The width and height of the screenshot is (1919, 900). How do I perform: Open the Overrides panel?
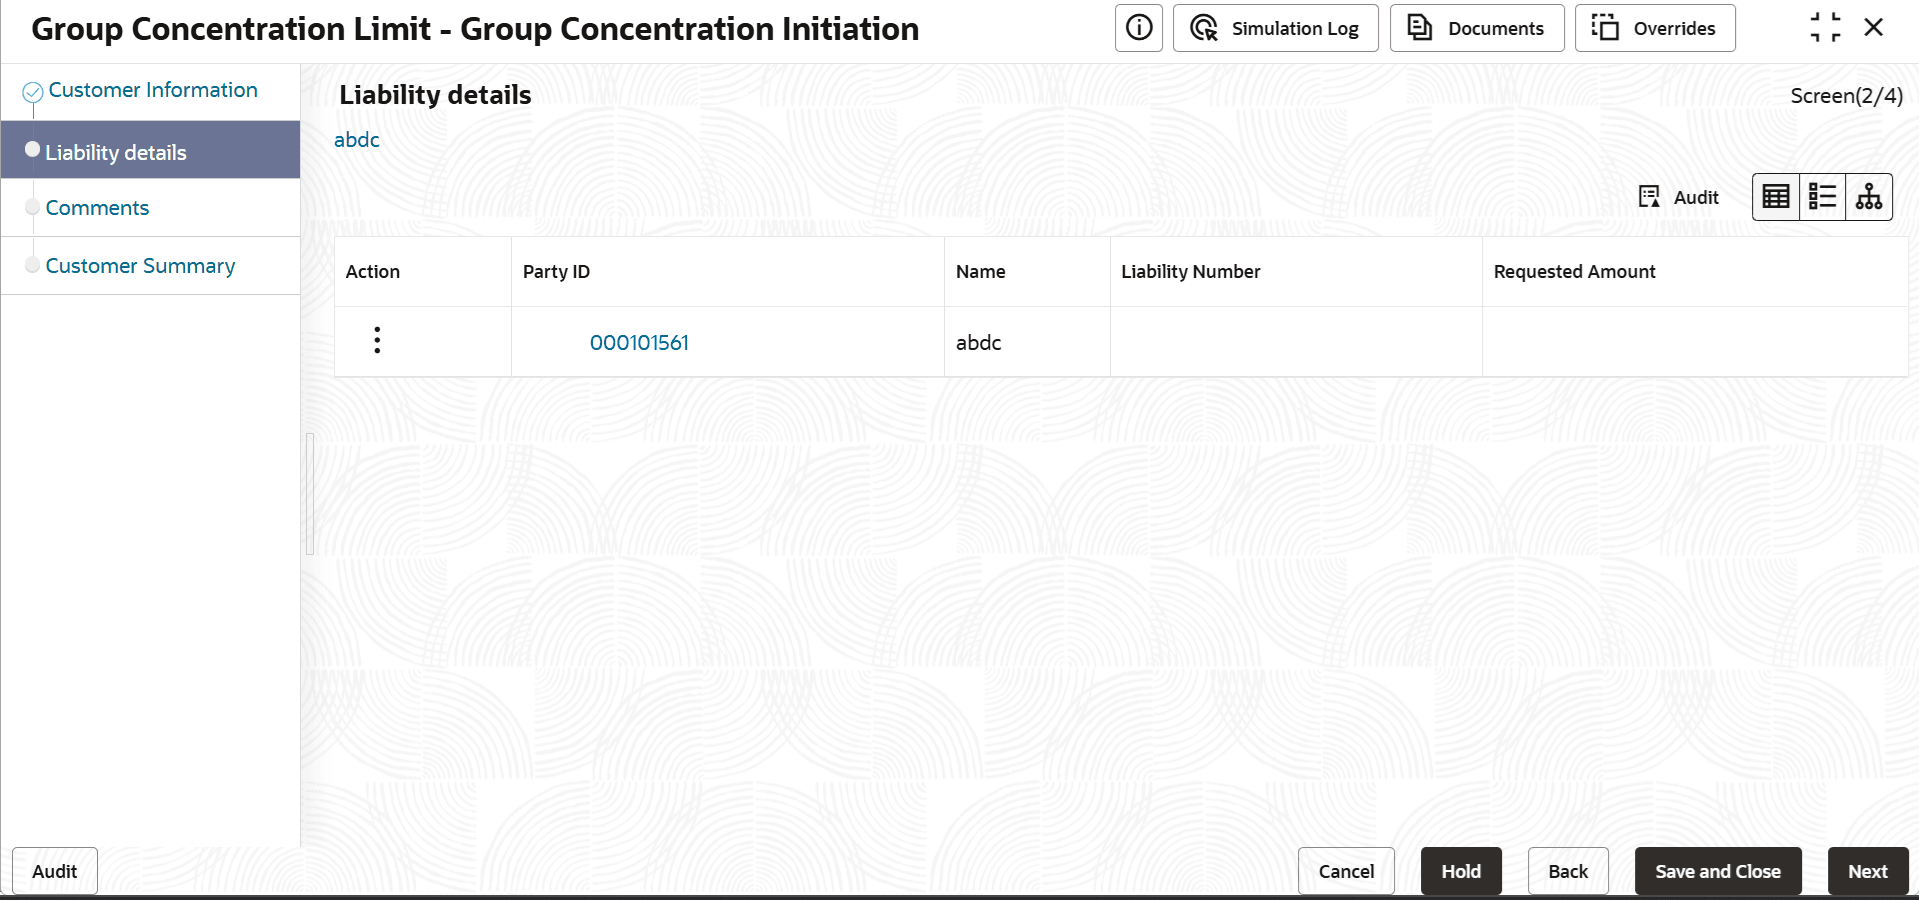tap(1654, 28)
